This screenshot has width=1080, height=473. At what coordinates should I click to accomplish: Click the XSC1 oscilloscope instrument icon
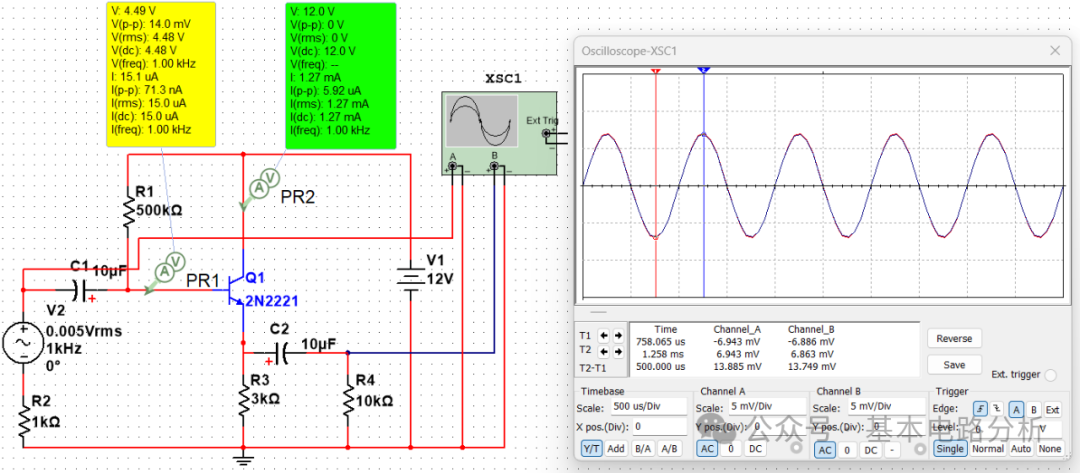[x=501, y=132]
